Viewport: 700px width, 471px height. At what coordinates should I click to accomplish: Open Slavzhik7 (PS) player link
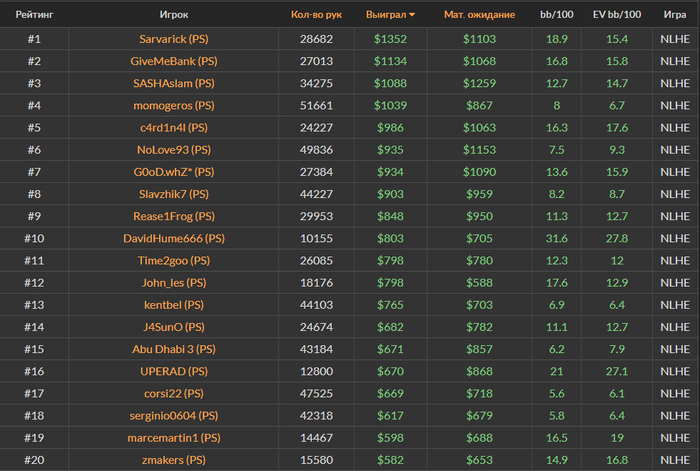pos(173,194)
